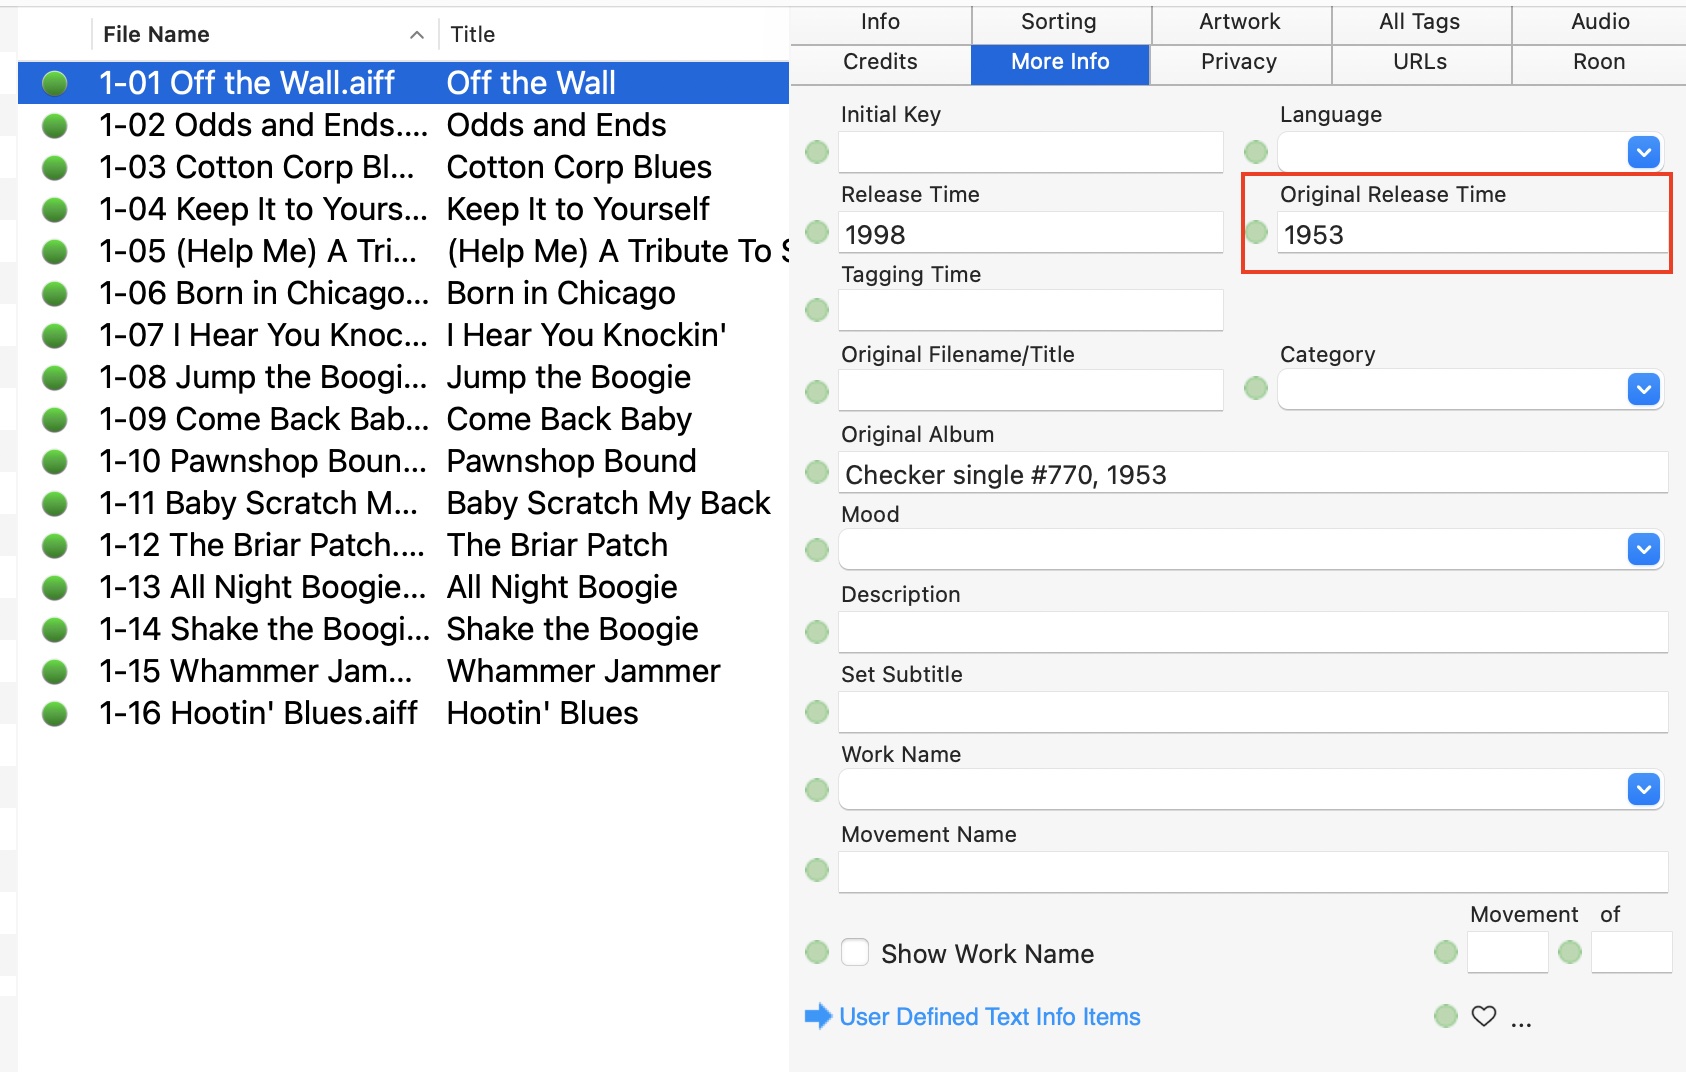Toggle the green indicator for Original Release Time
The image size is (1686, 1072).
(x=1256, y=232)
